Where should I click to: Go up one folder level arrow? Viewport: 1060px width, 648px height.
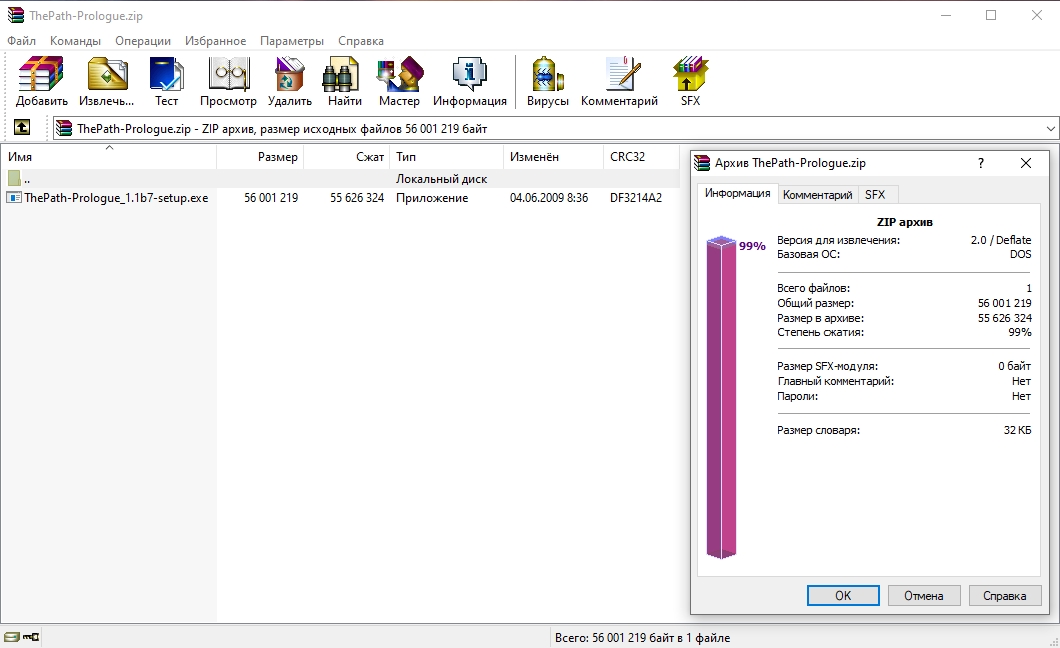(22, 127)
